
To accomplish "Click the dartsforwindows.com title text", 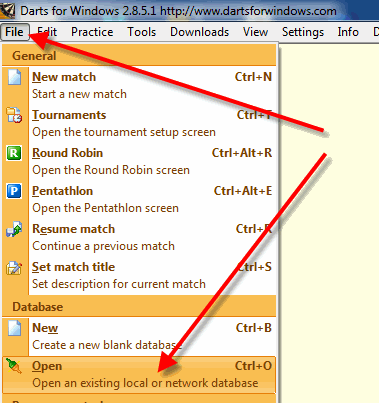I will pos(248,11).
